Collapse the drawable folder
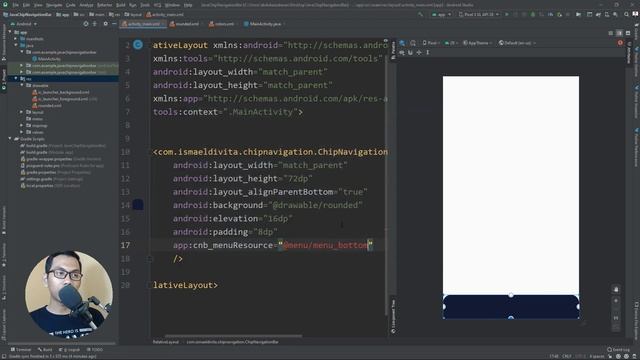This screenshot has width=640, height=360. [x=22, y=85]
